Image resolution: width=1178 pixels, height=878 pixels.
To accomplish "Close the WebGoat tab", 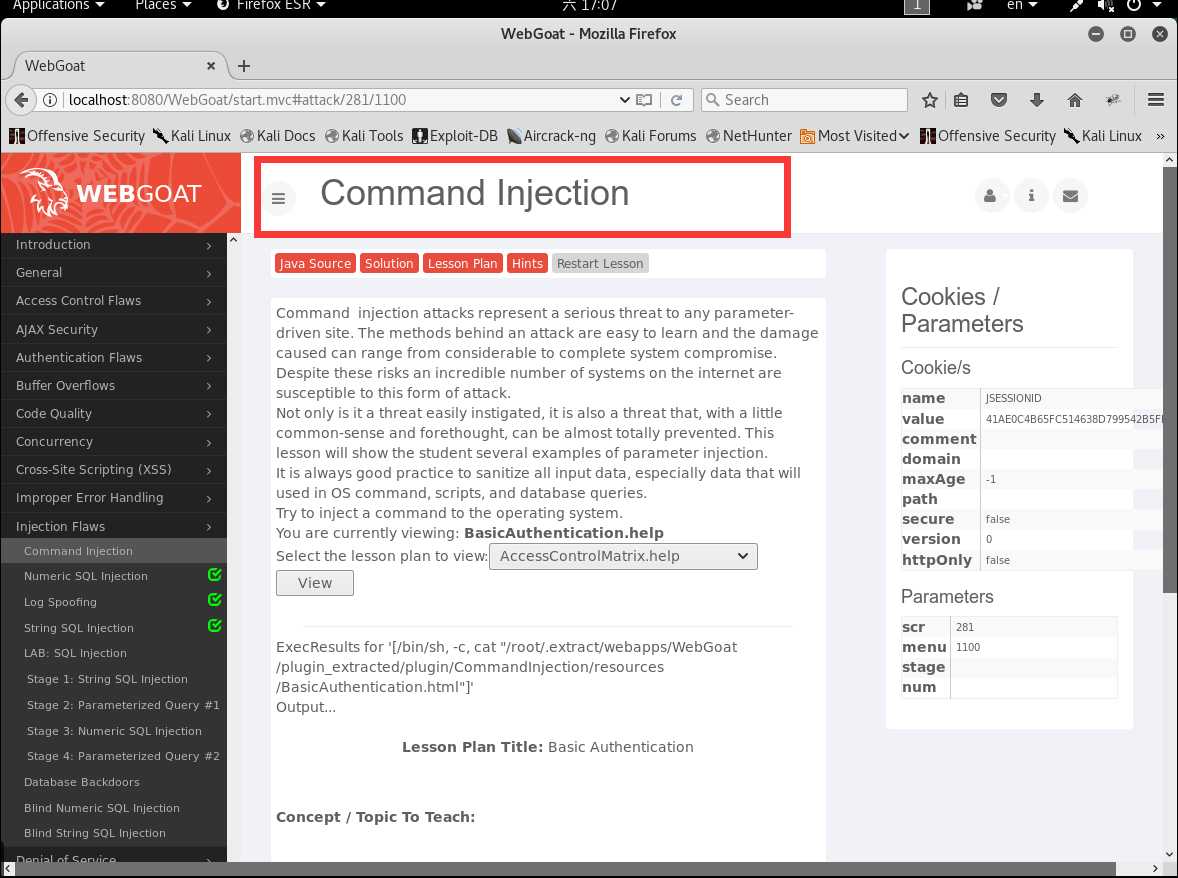I will click(211, 66).
